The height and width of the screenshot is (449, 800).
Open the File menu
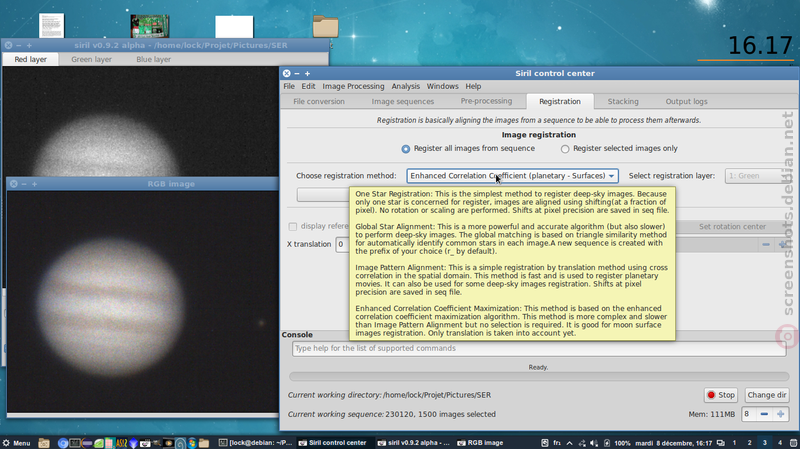(x=289, y=86)
